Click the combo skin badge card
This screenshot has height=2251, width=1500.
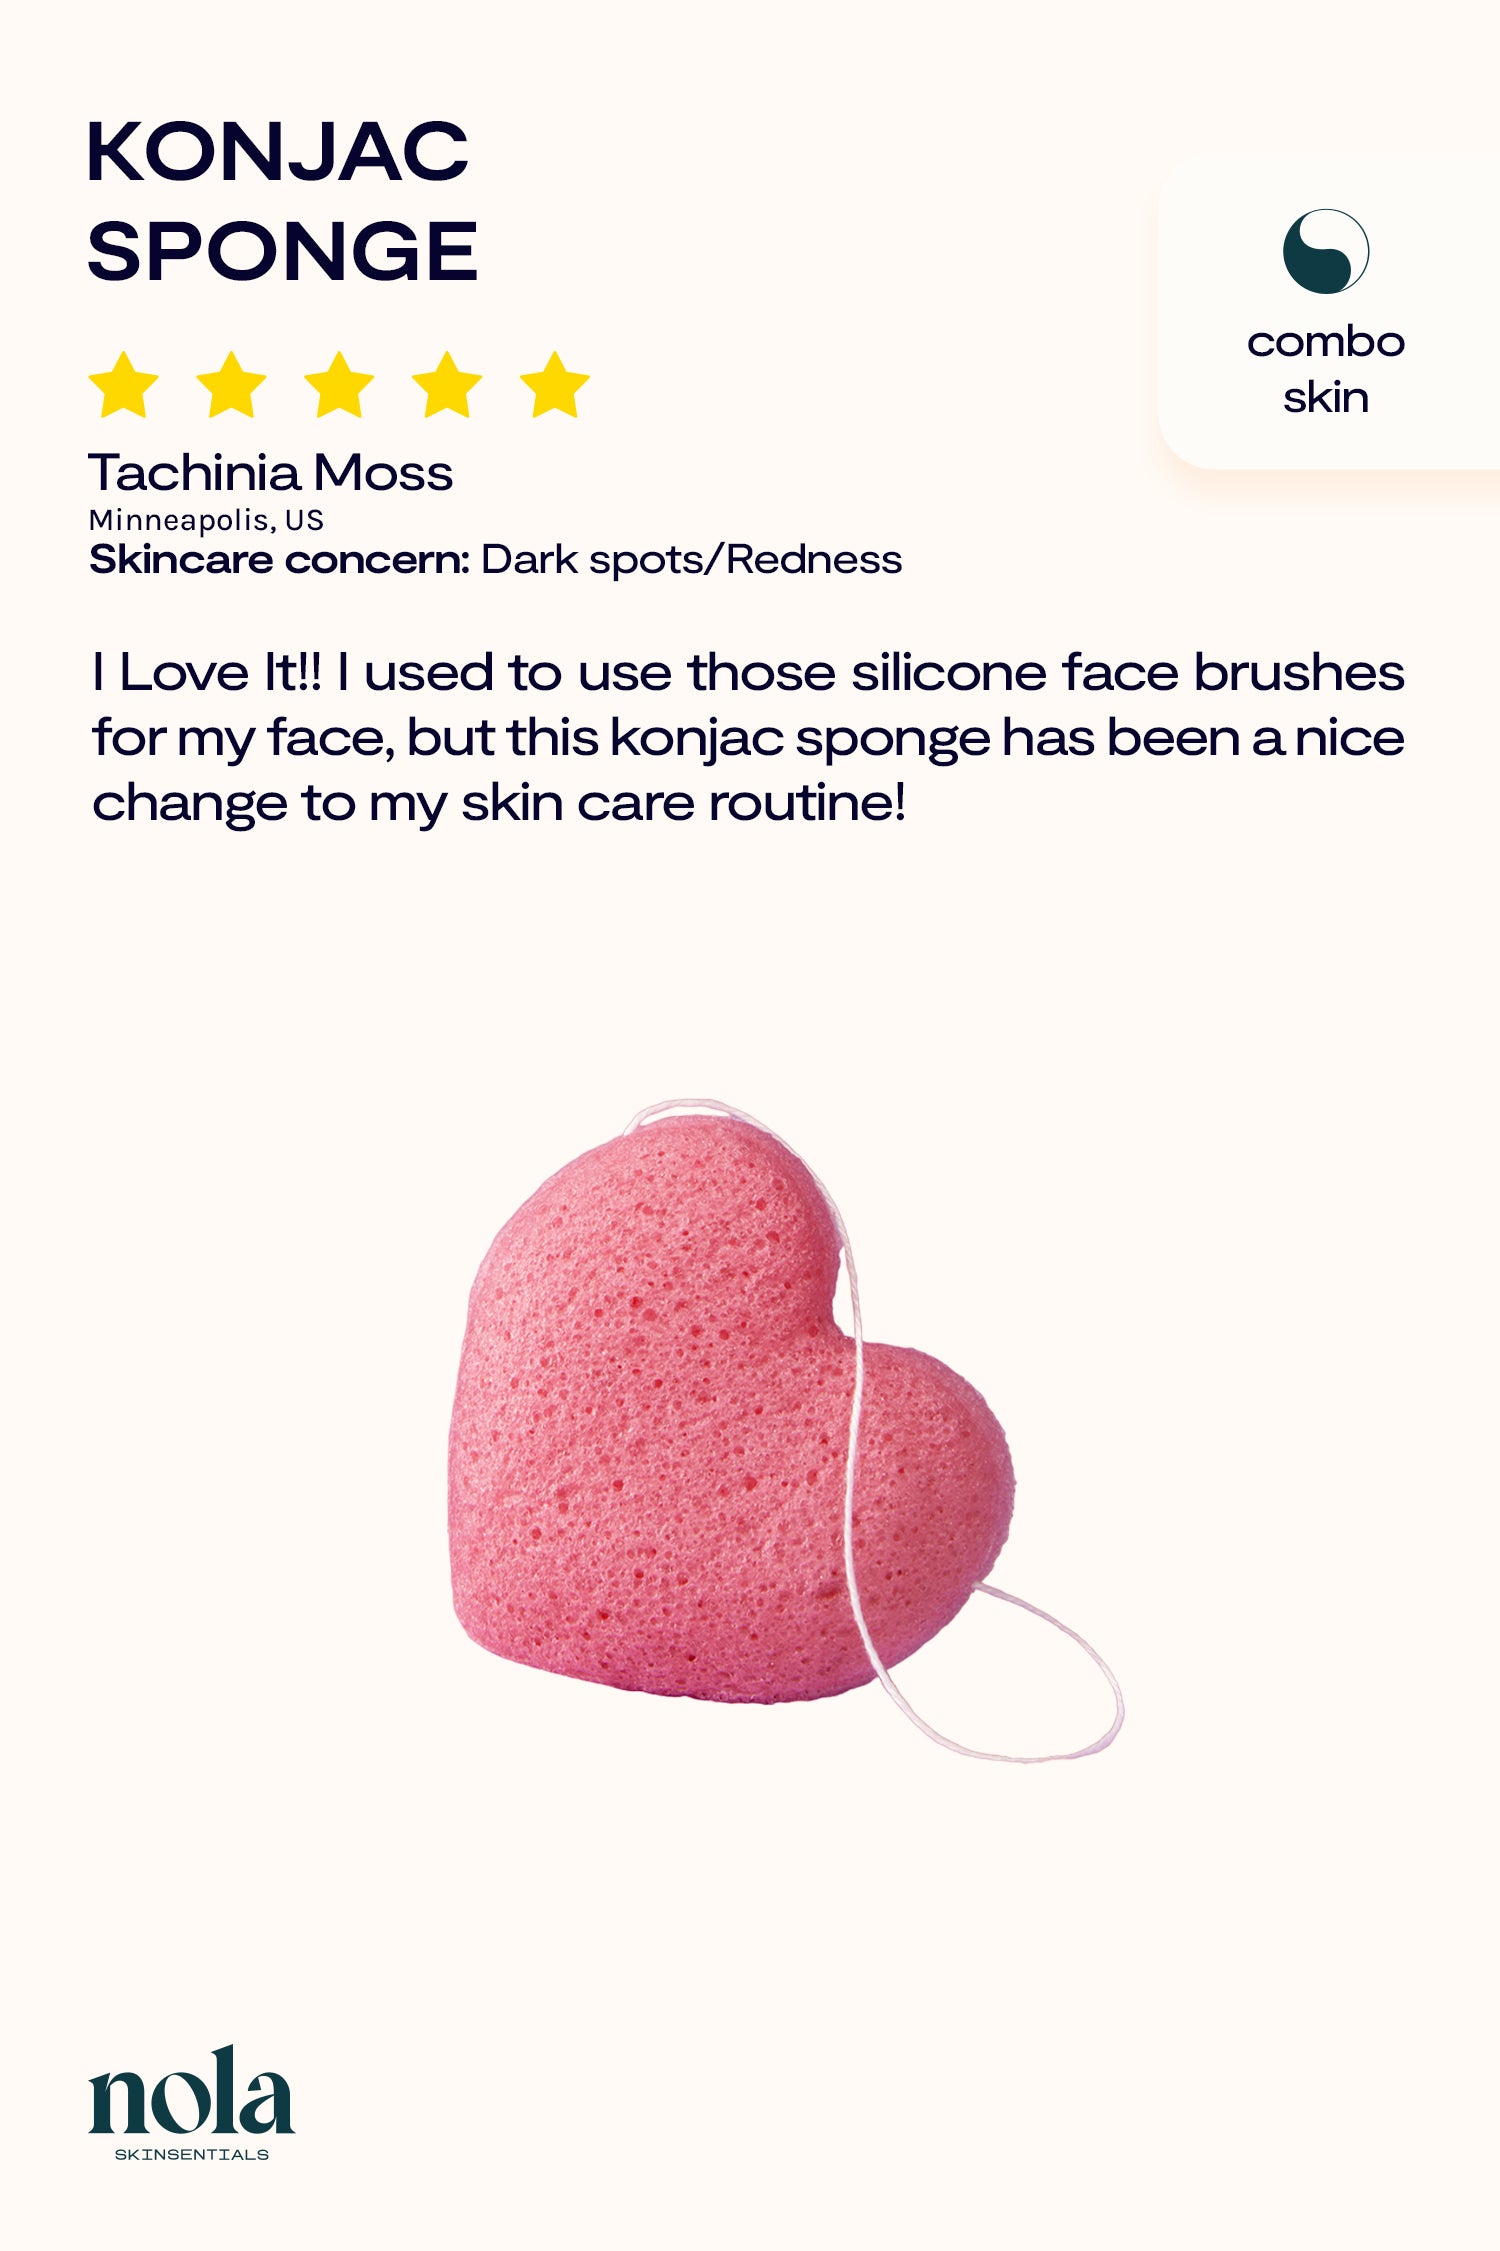1329,315
